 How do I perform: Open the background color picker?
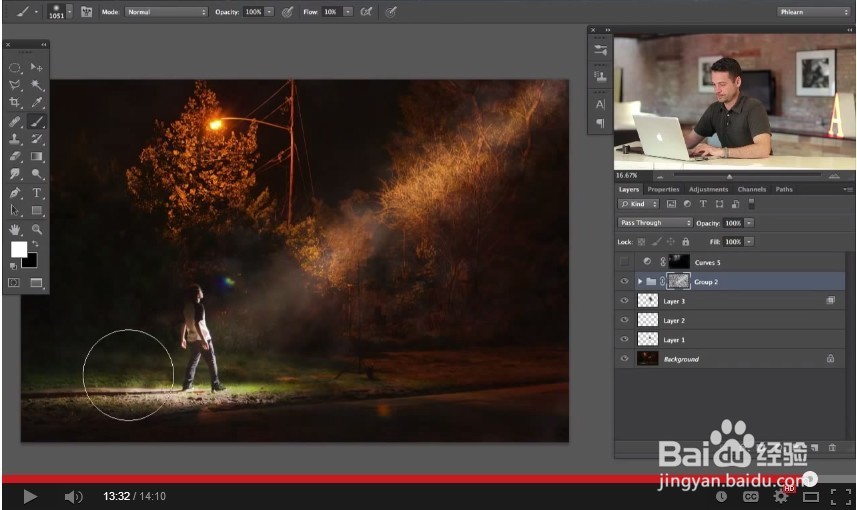pos(31,262)
